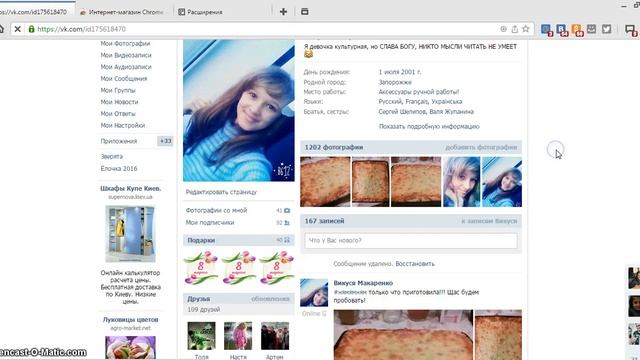Open the Twitter extension icon

pos(607,29)
